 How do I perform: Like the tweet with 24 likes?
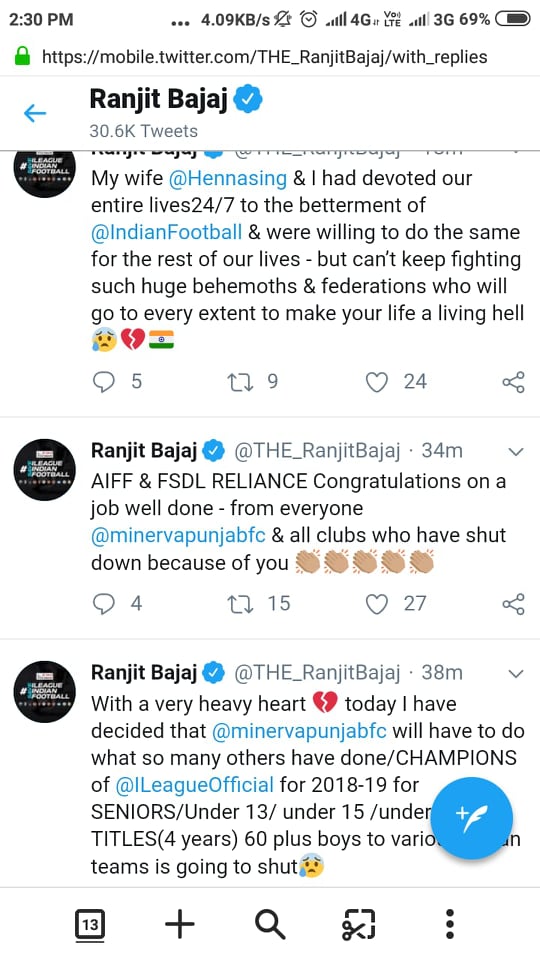tap(376, 382)
